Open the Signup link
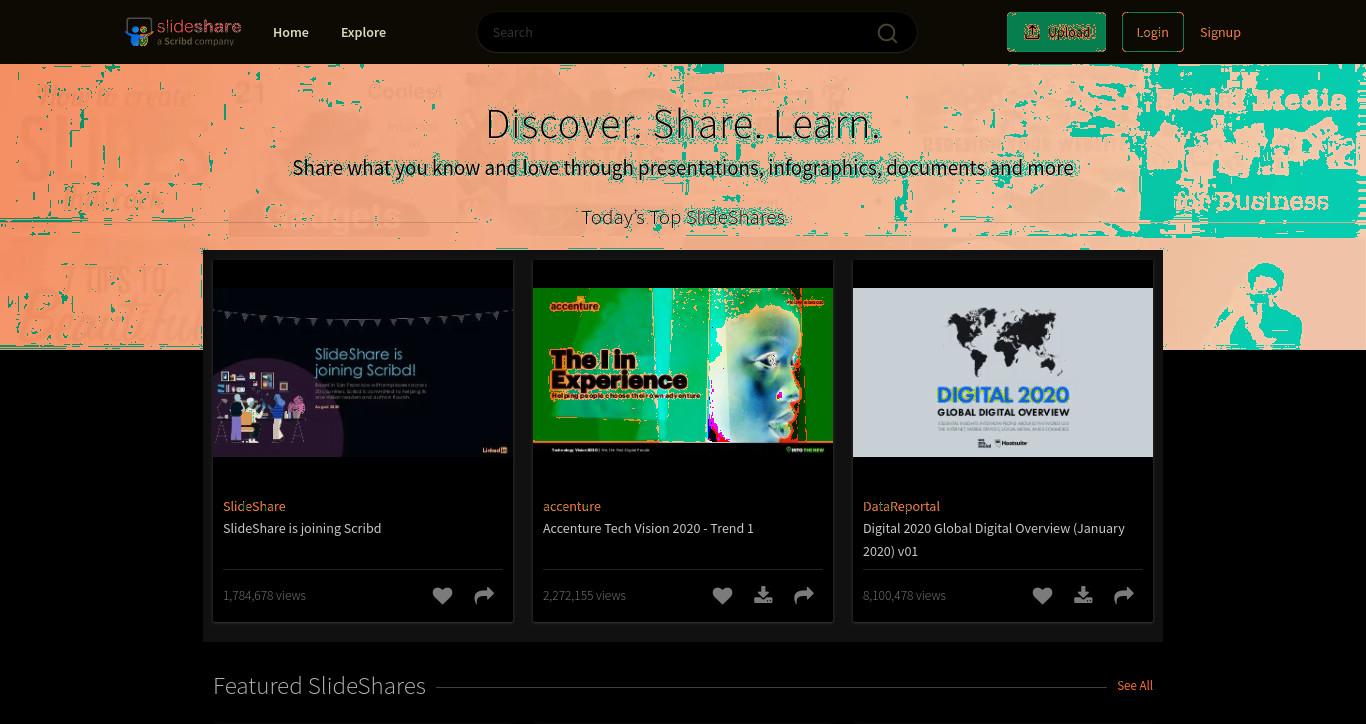 (1220, 32)
